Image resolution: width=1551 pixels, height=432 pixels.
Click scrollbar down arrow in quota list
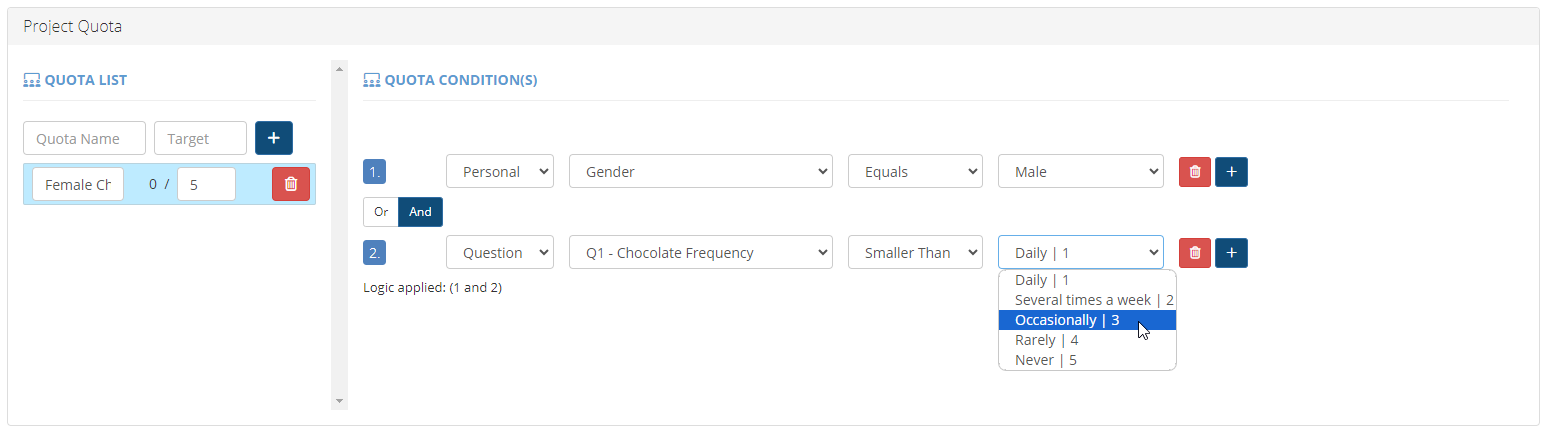coord(339,401)
